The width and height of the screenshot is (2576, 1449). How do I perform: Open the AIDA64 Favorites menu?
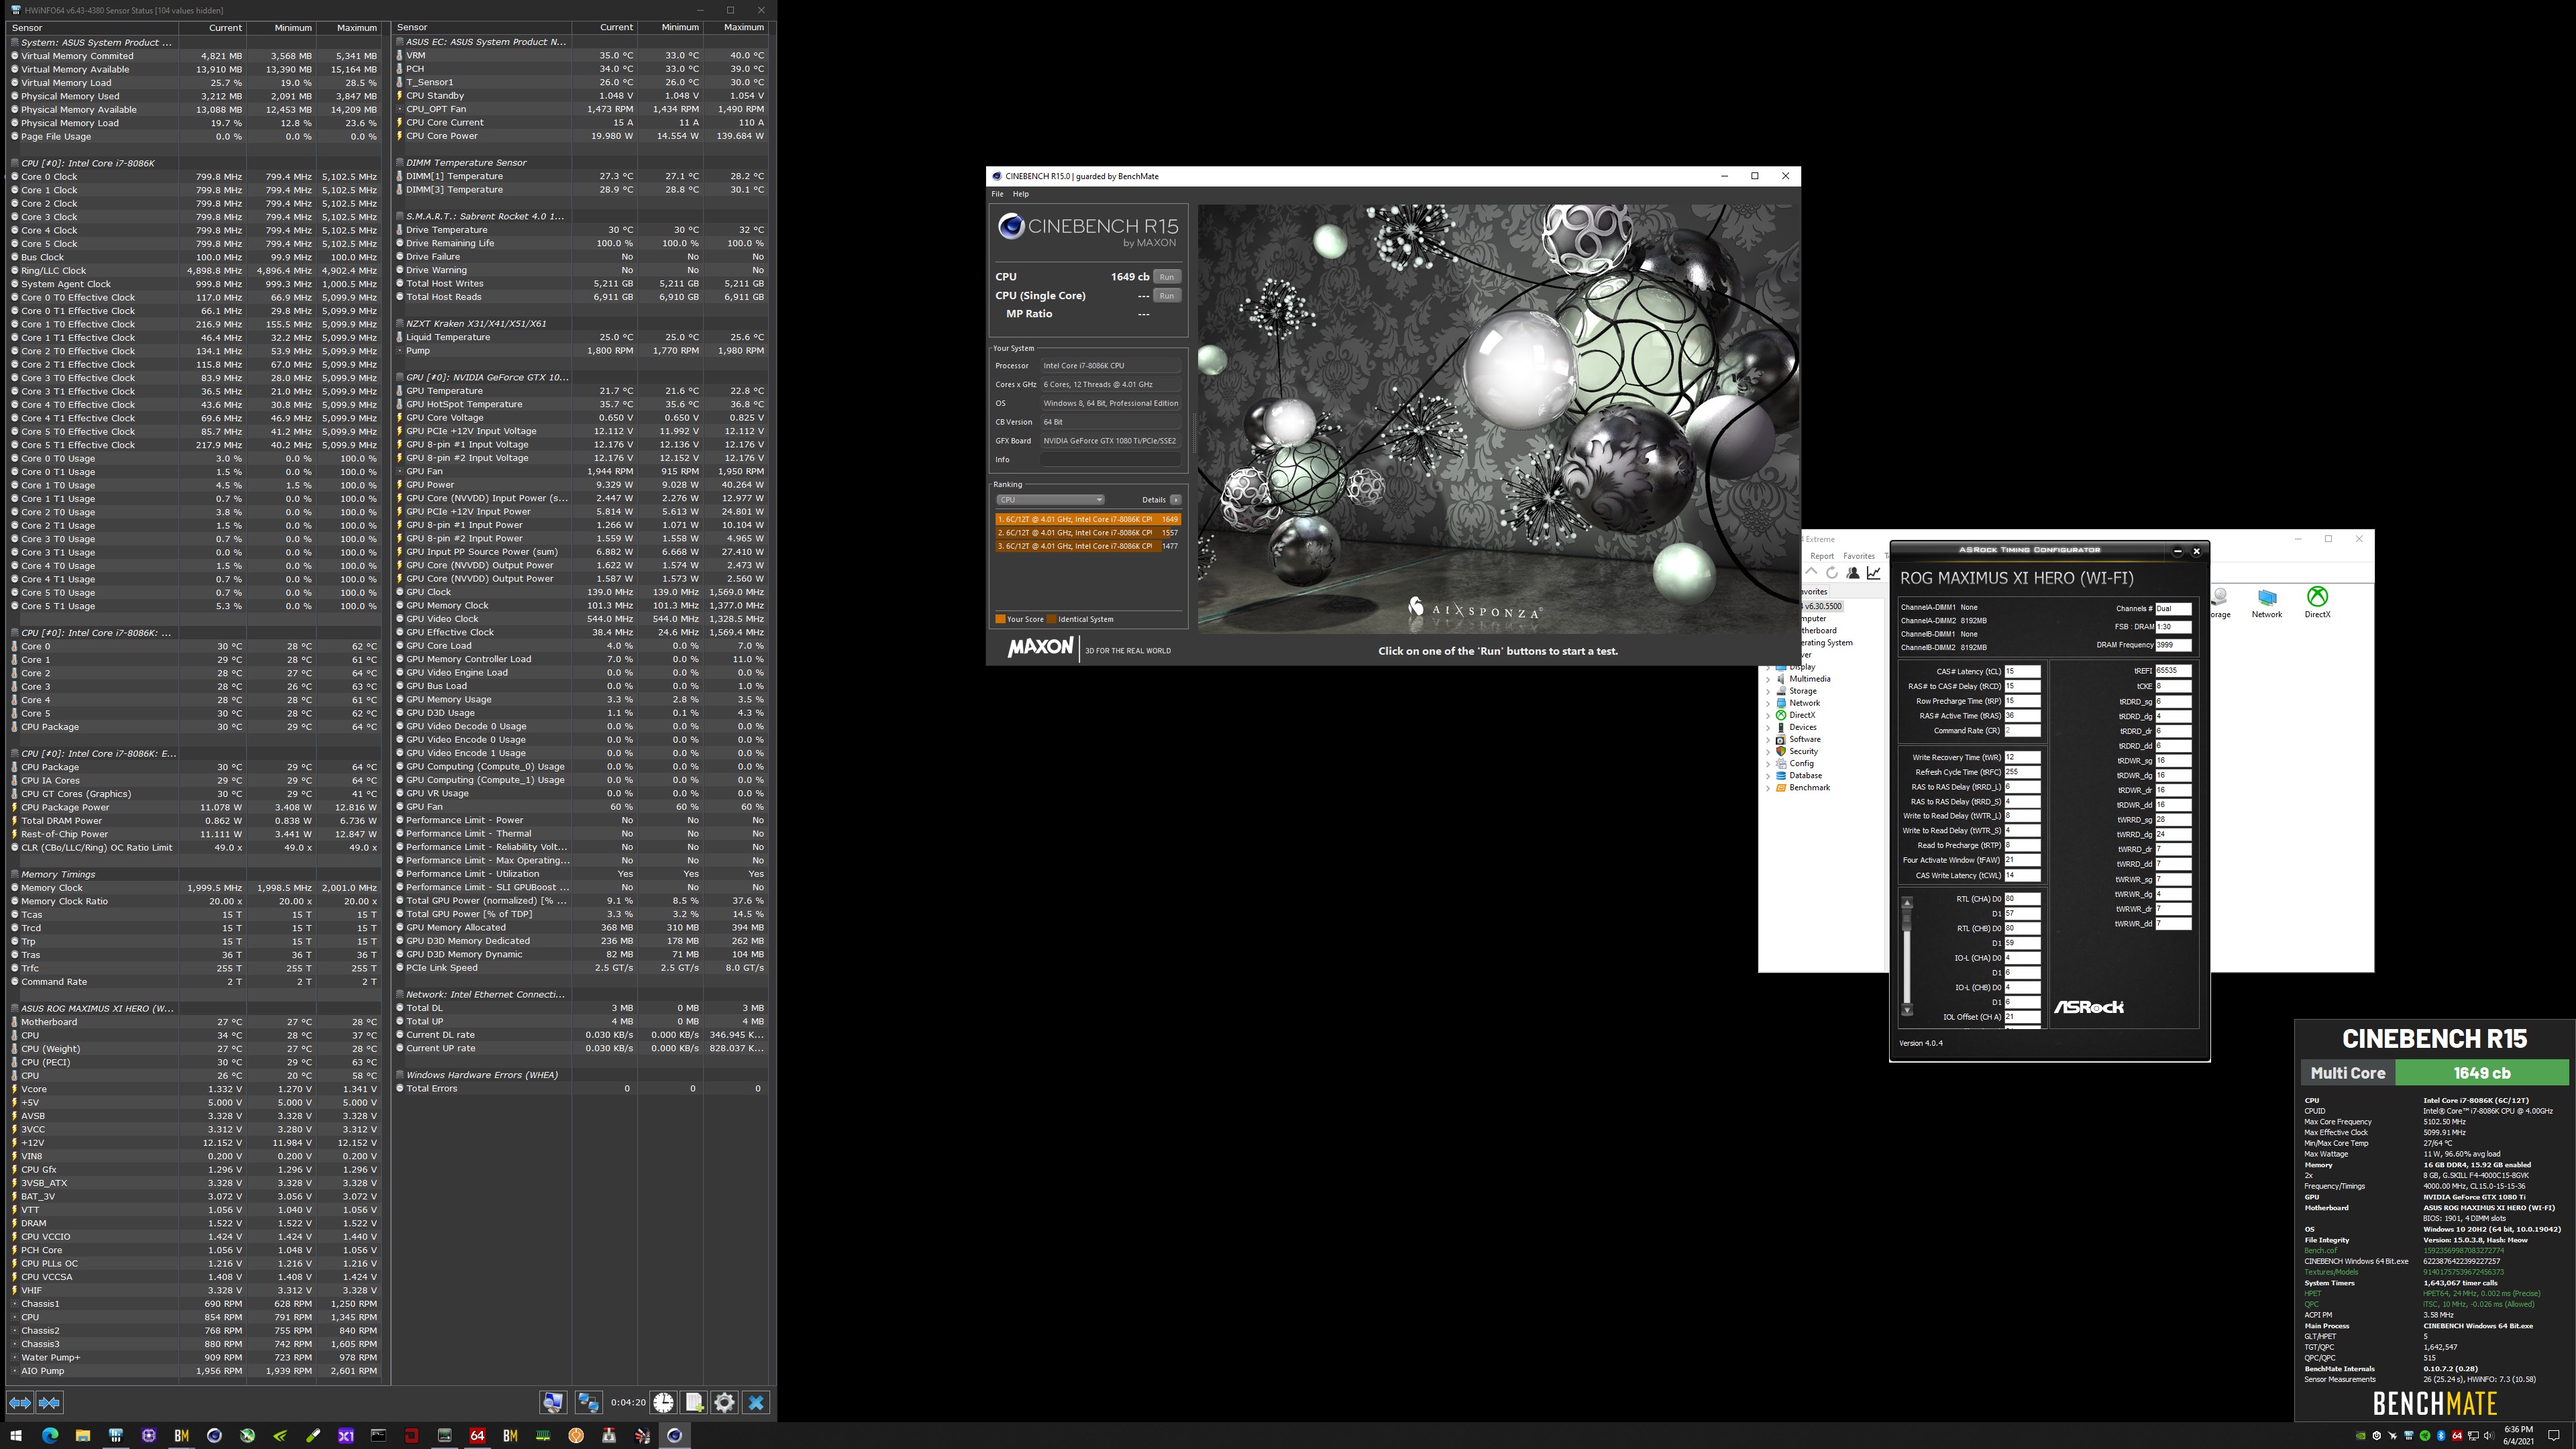coord(1859,556)
